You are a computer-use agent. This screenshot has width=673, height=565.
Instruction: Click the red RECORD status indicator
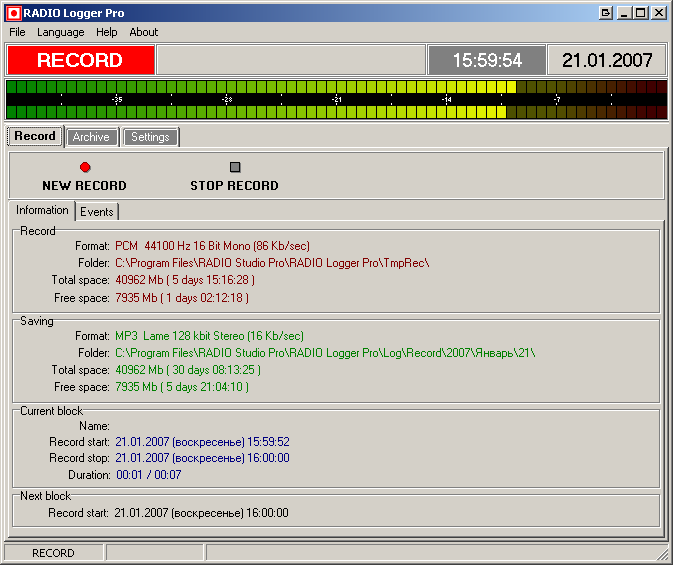click(x=81, y=60)
